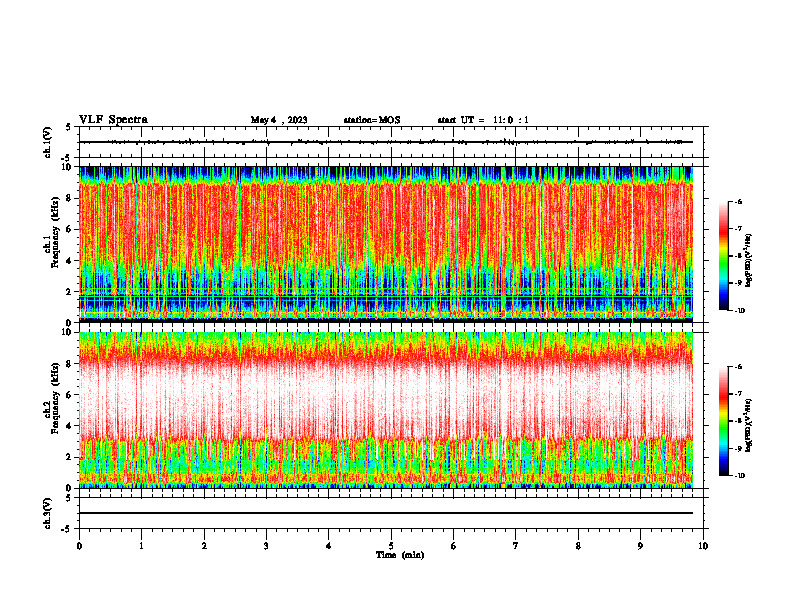792x612 pixels.
Task: Click time axis tick label "7"
Action: (516, 546)
